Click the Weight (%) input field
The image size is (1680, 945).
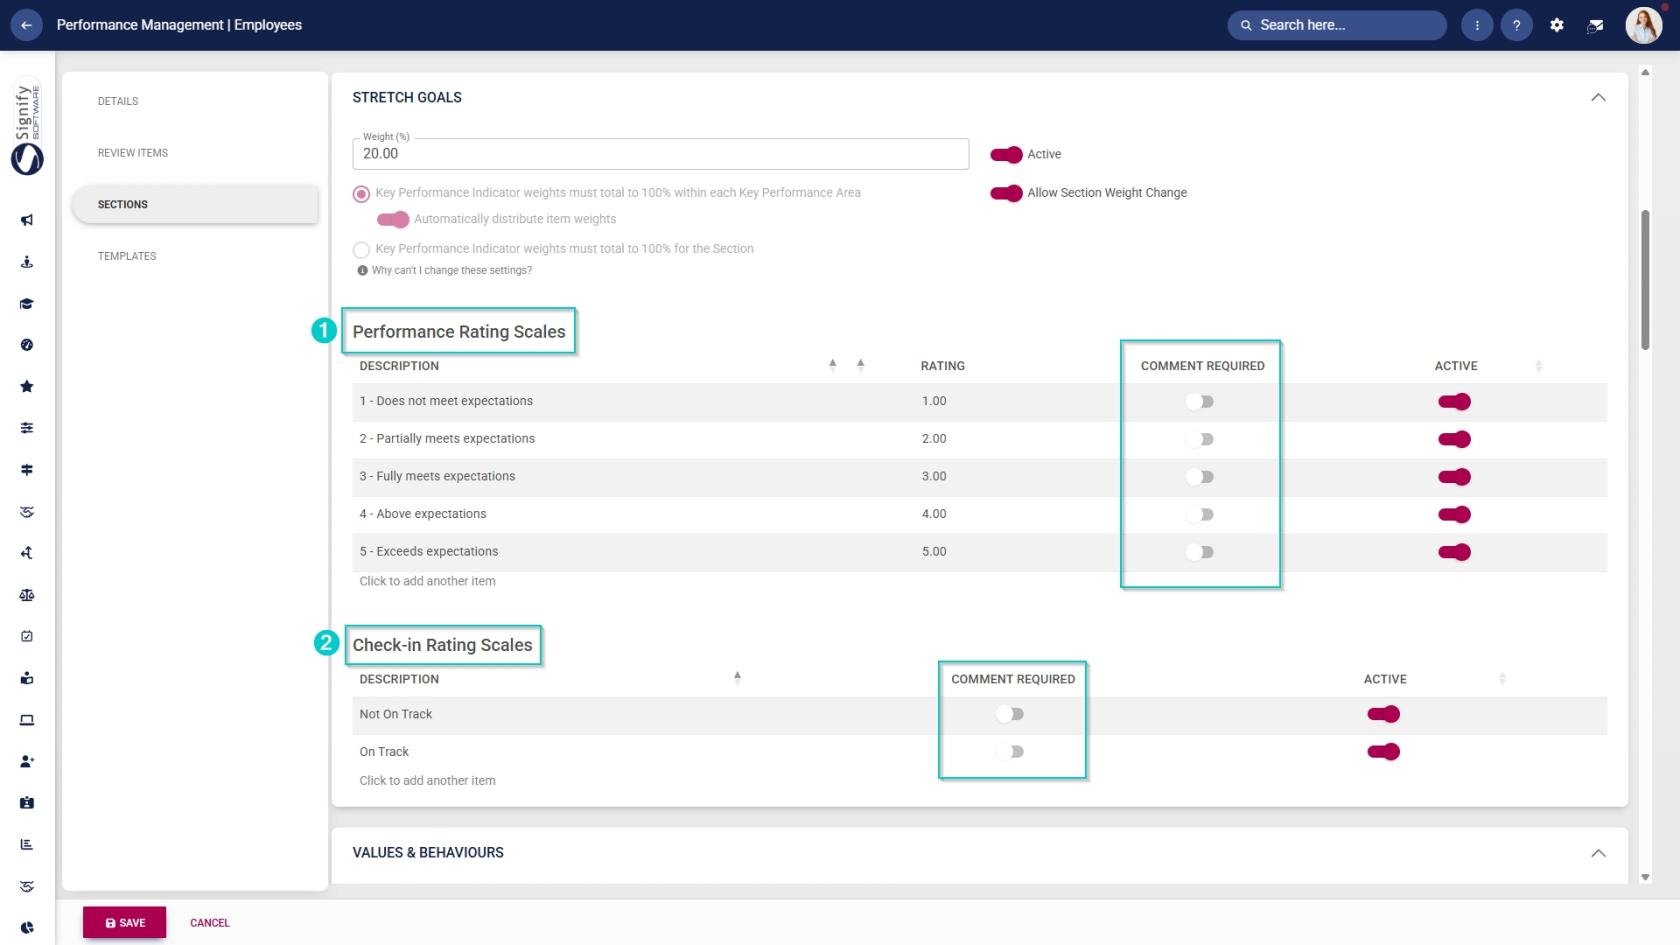tap(660, 154)
